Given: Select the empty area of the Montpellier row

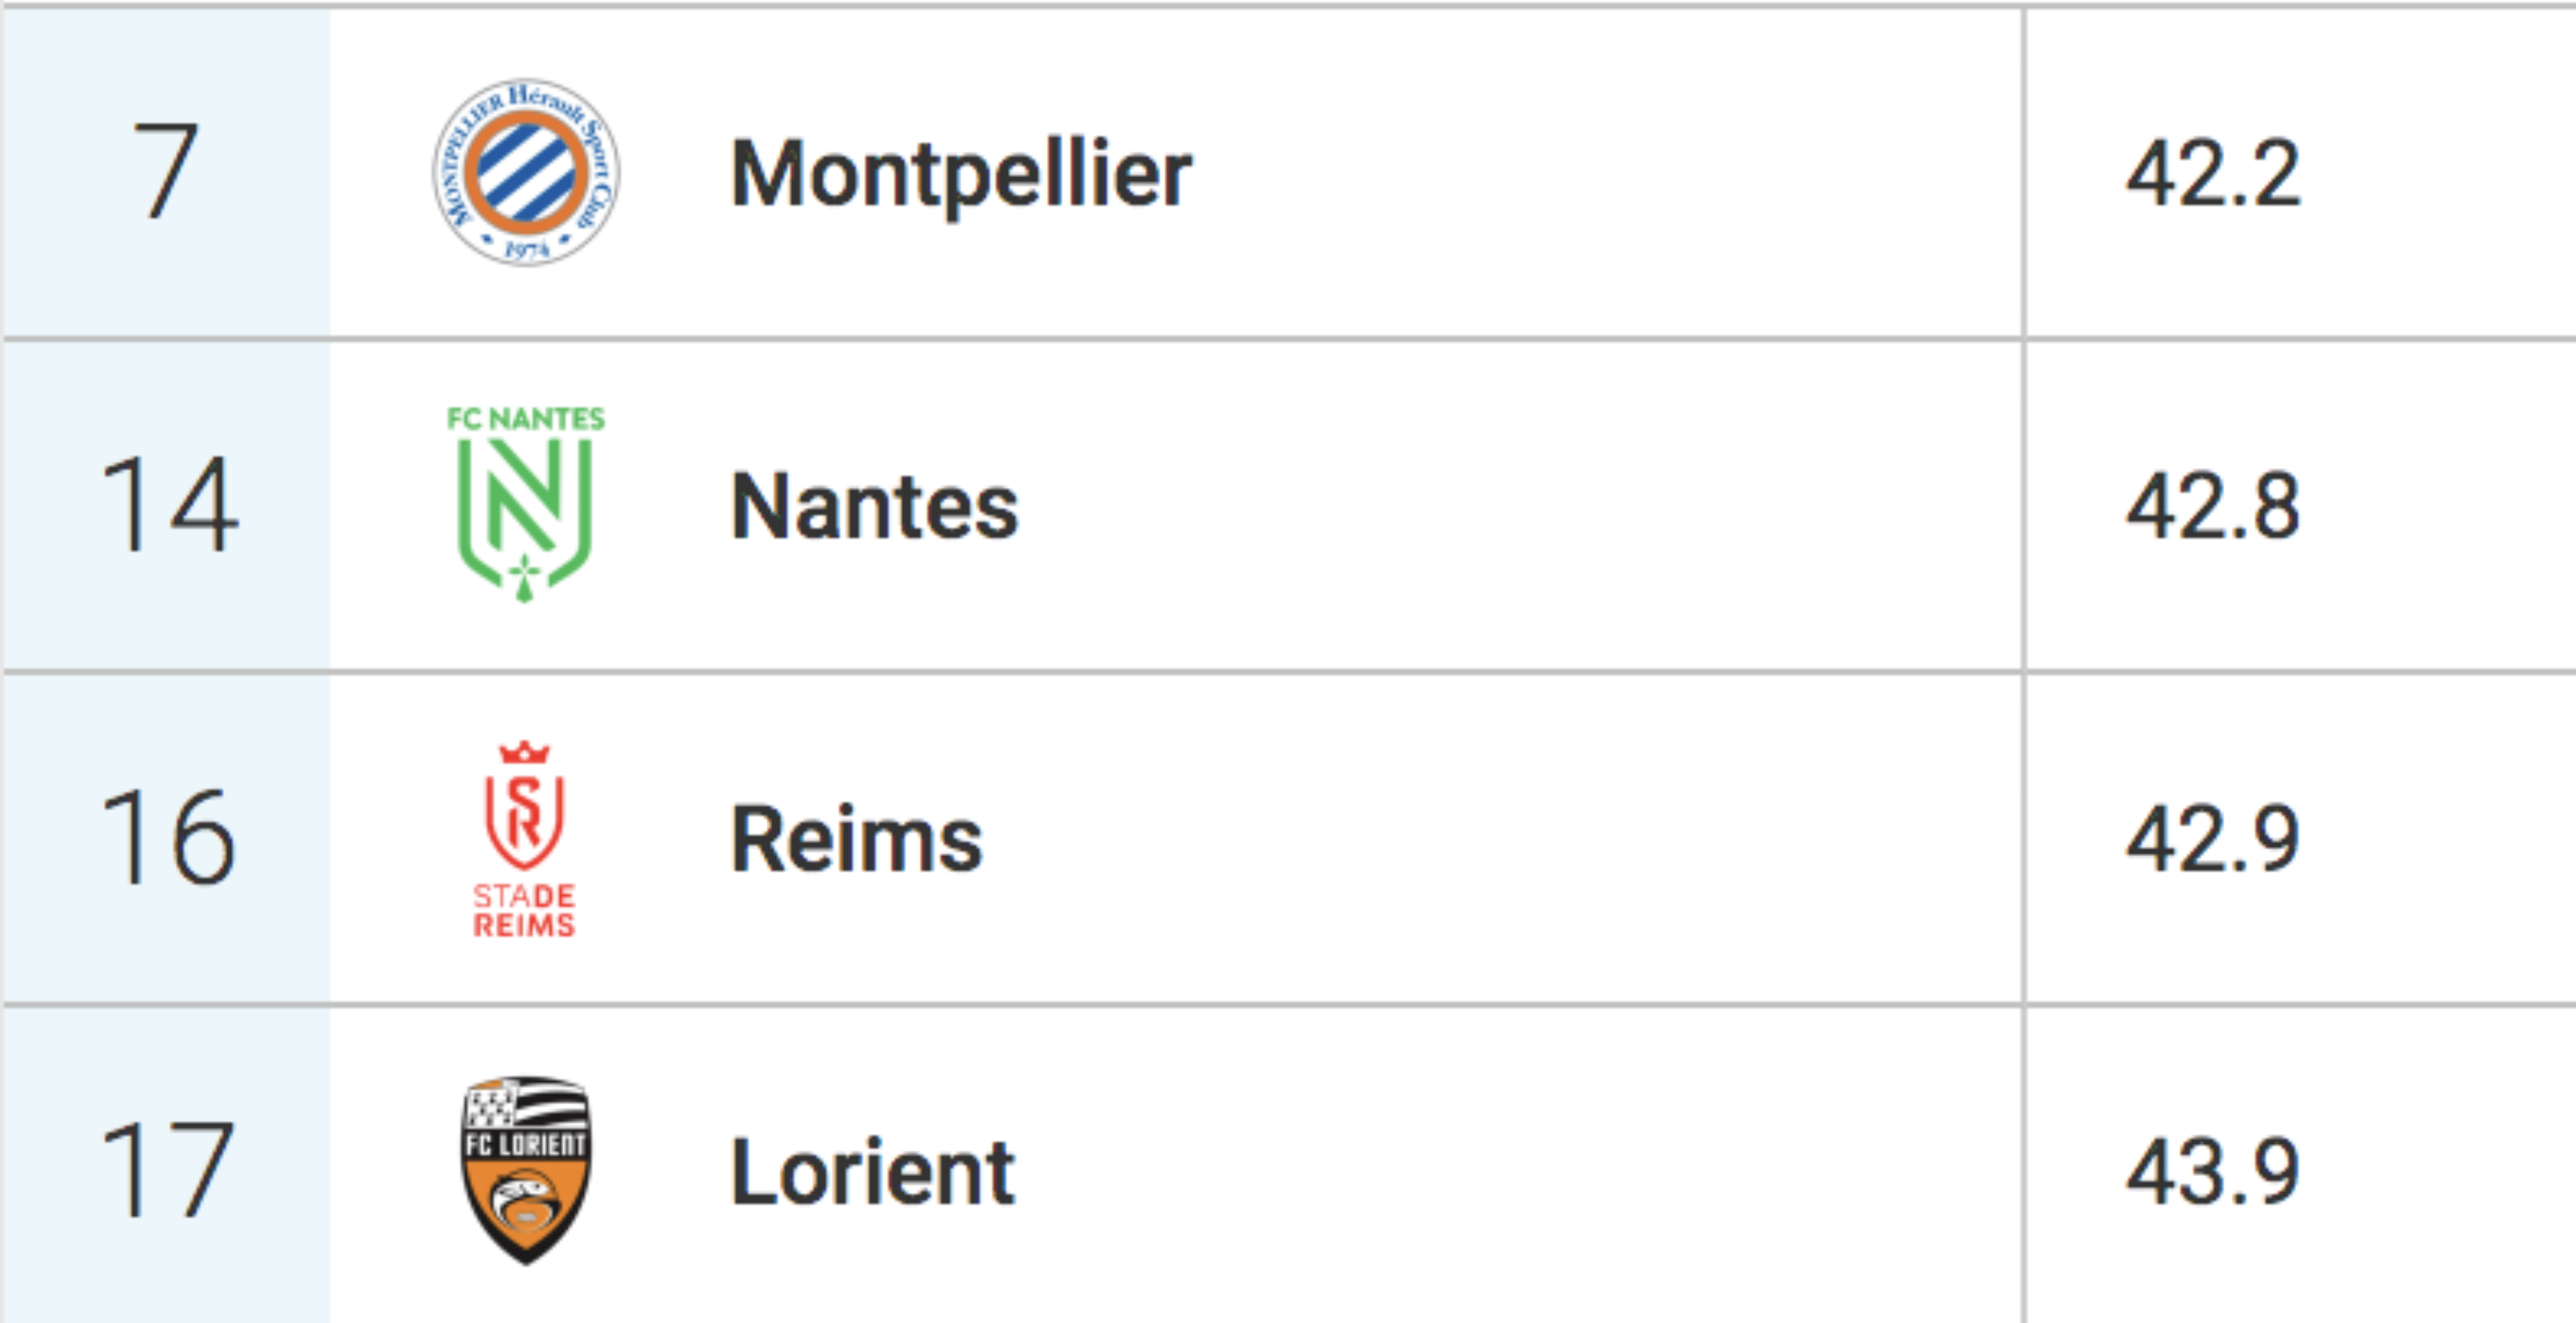Looking at the screenshot, I should (1600, 173).
